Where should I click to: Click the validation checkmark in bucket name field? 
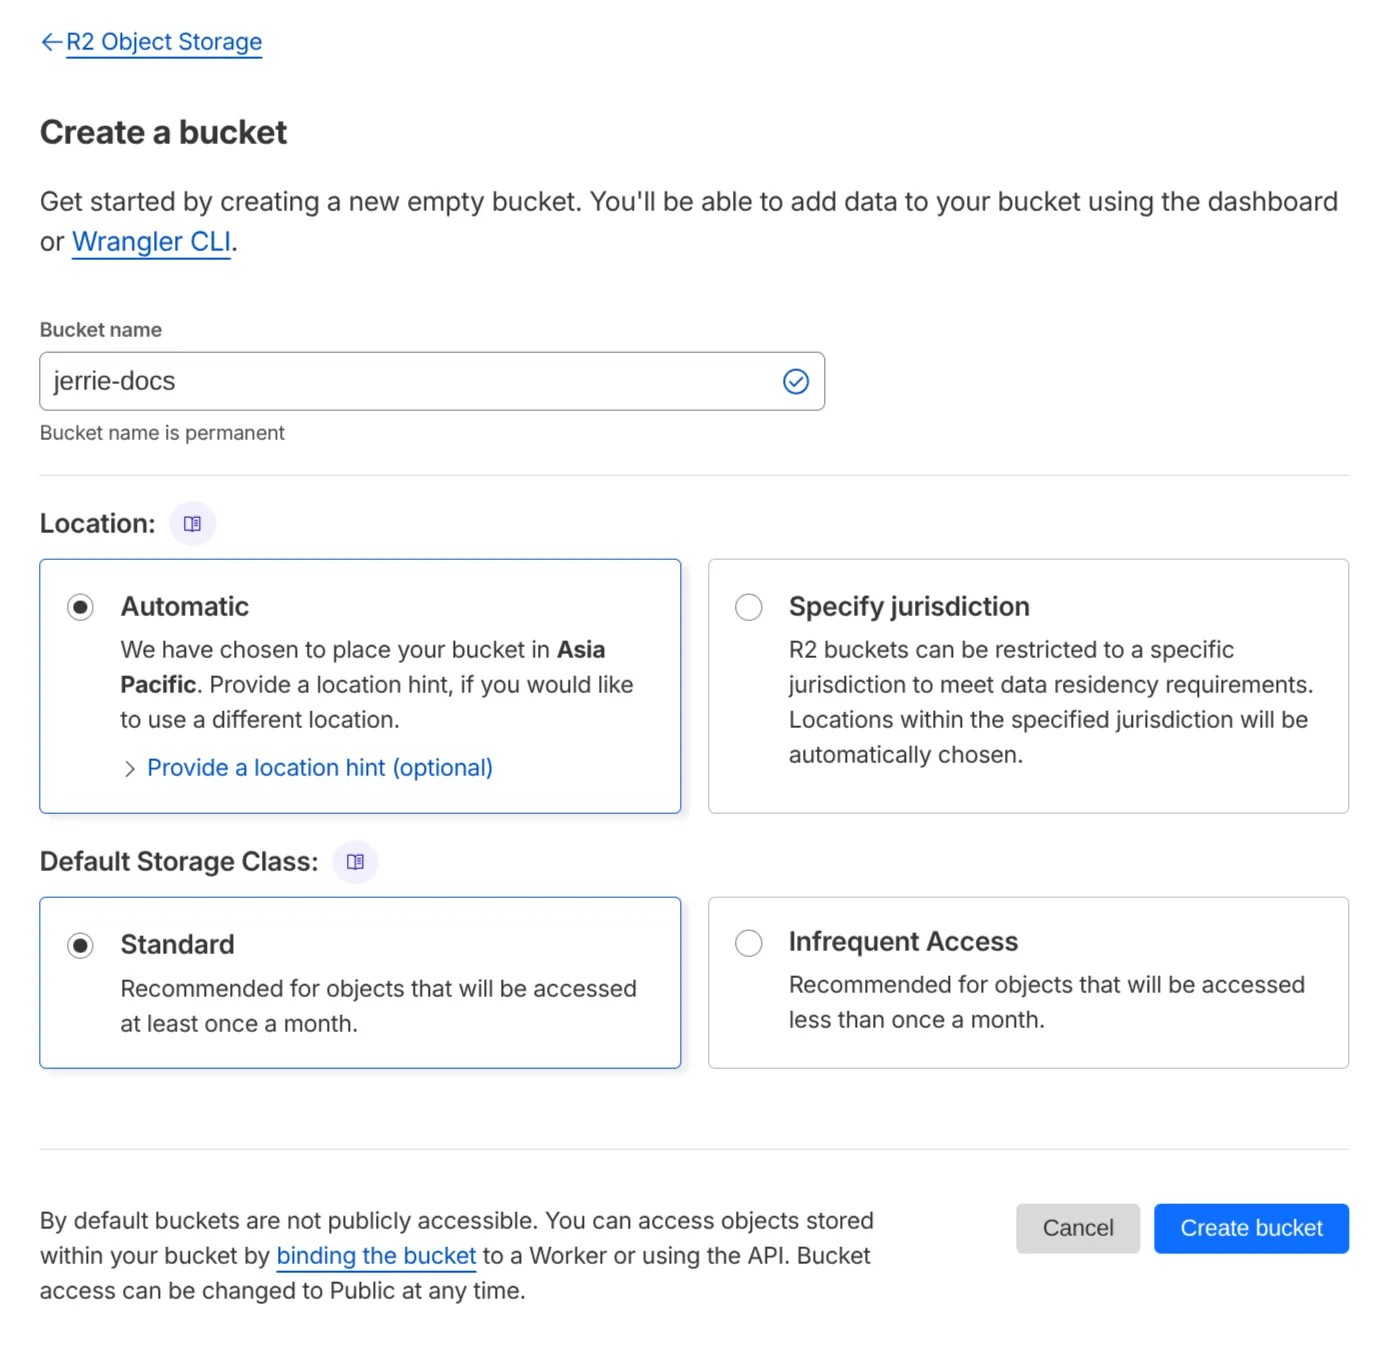[x=796, y=381]
